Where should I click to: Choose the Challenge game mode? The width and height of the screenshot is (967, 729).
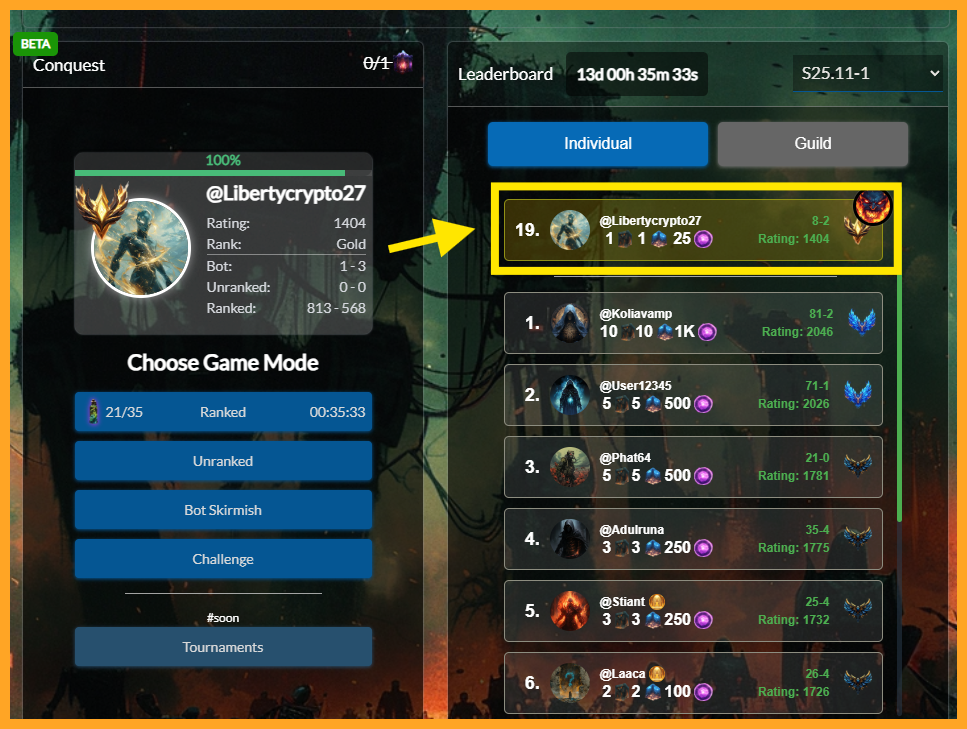click(223, 559)
